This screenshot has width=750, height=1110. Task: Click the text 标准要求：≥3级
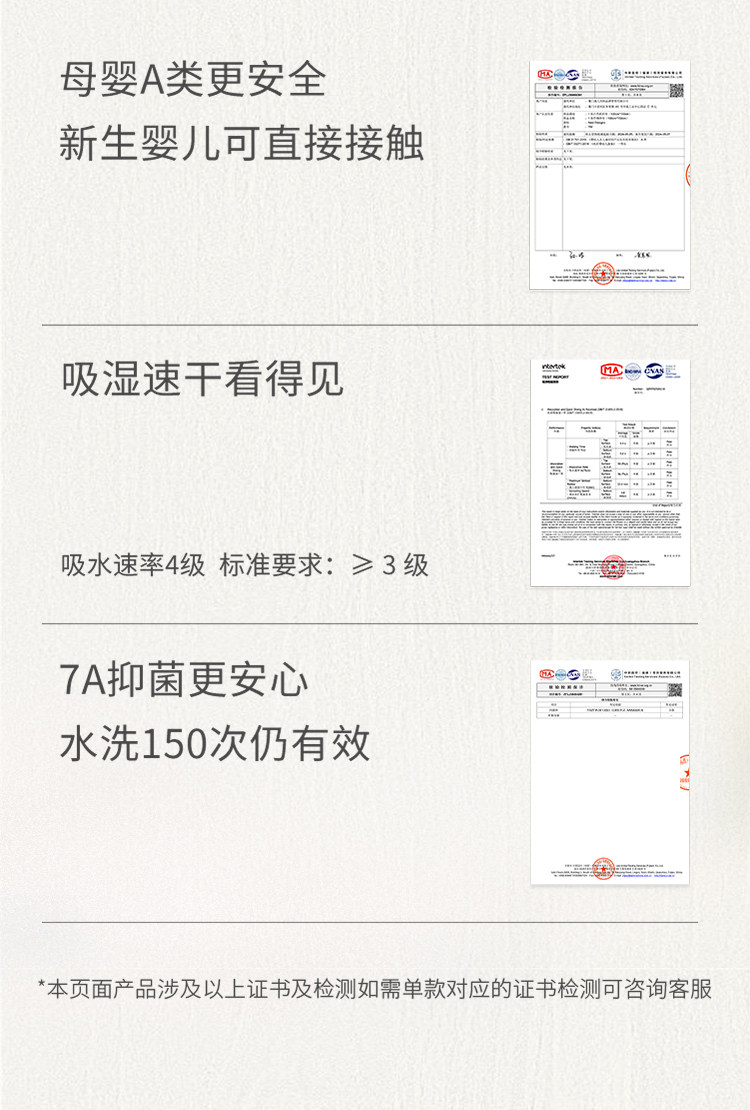(324, 566)
